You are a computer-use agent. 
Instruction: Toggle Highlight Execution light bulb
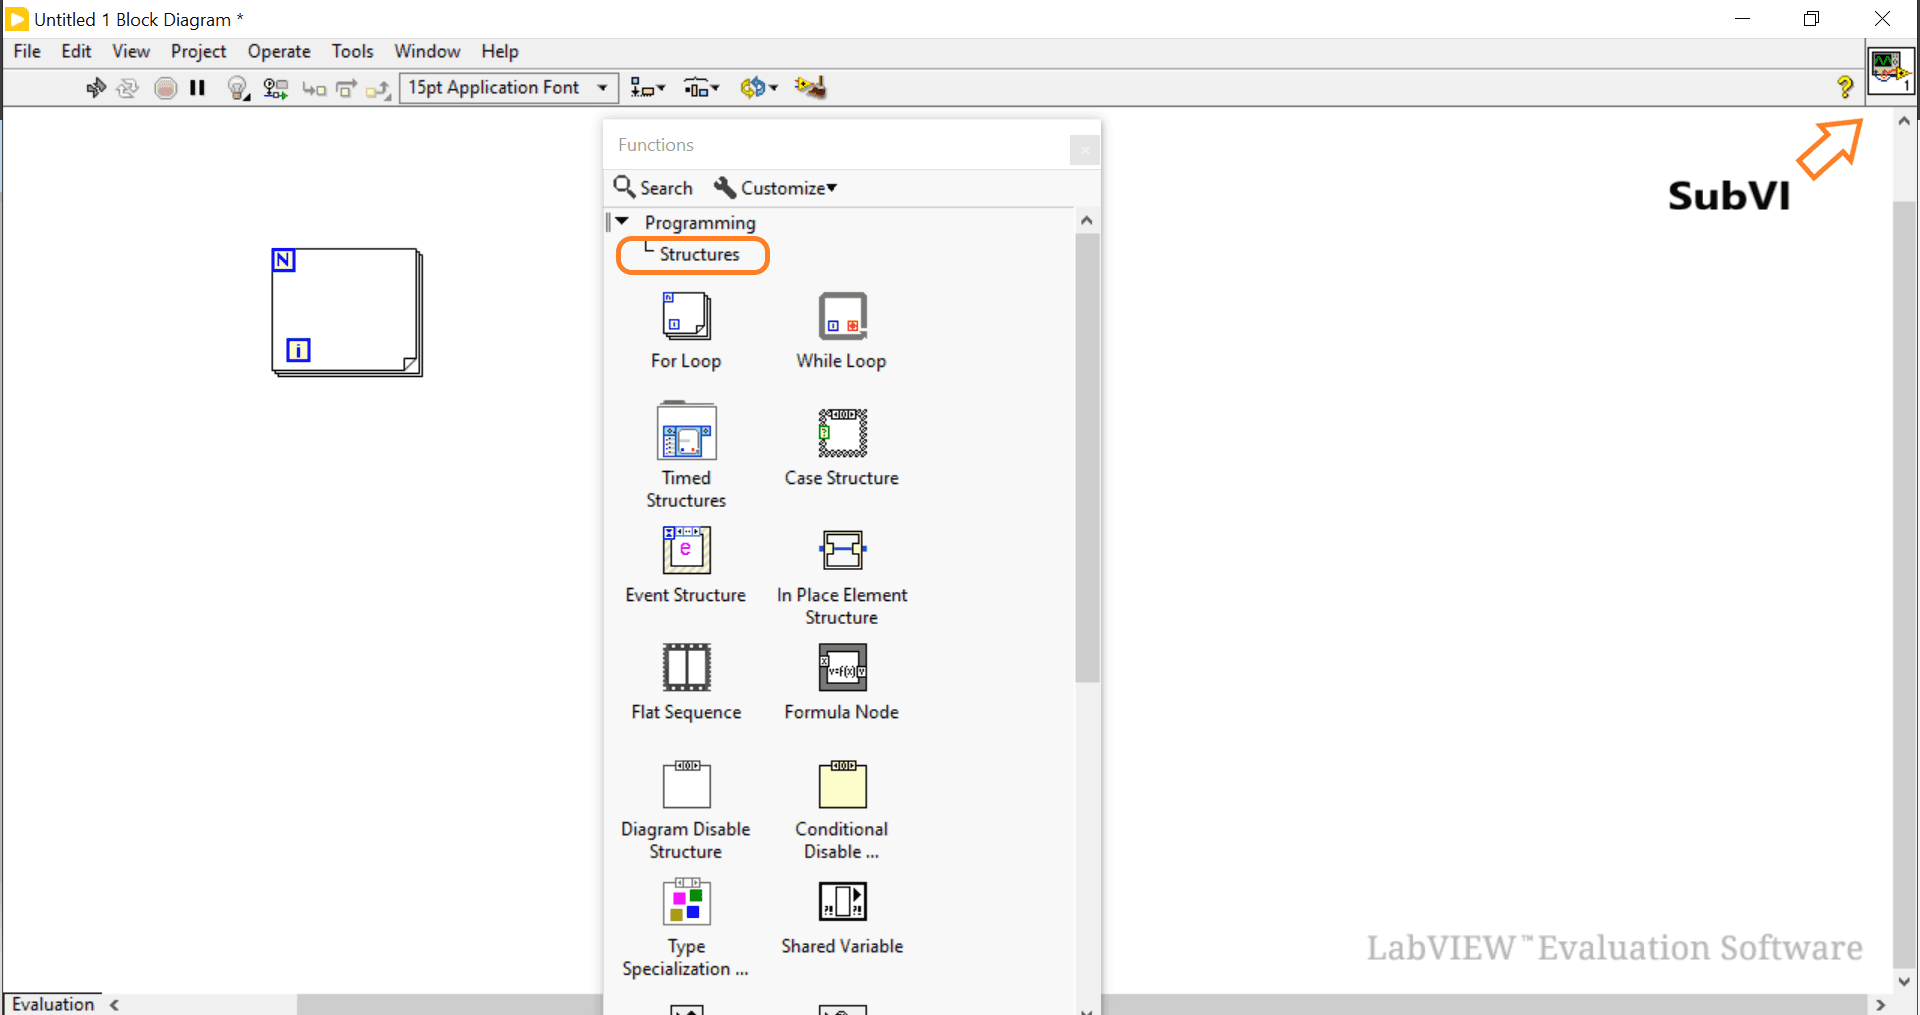pos(237,88)
